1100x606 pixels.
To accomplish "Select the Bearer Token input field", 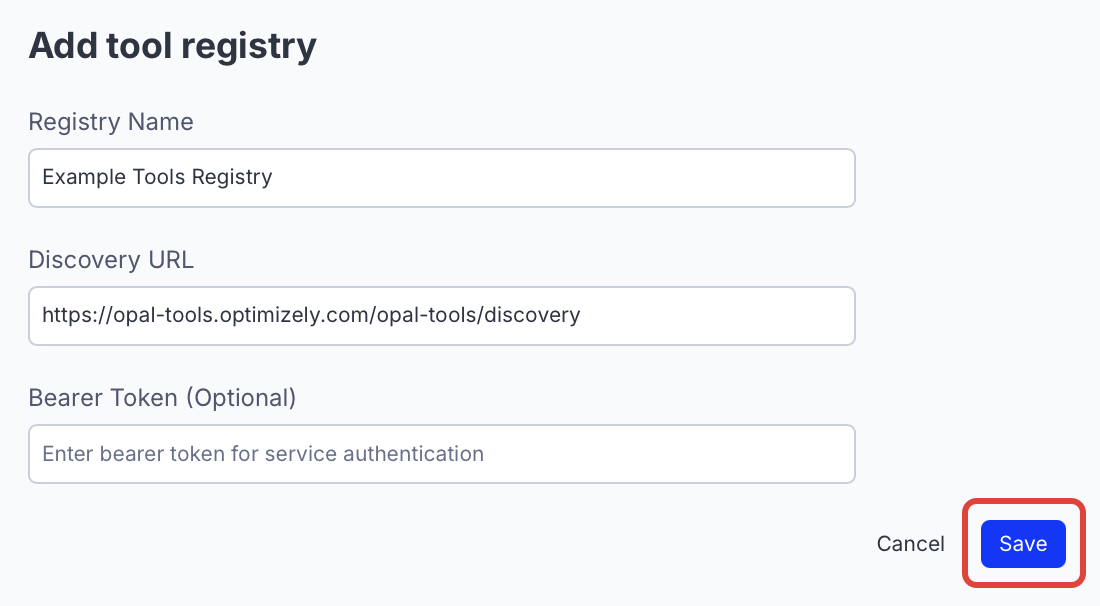I will tap(441, 454).
